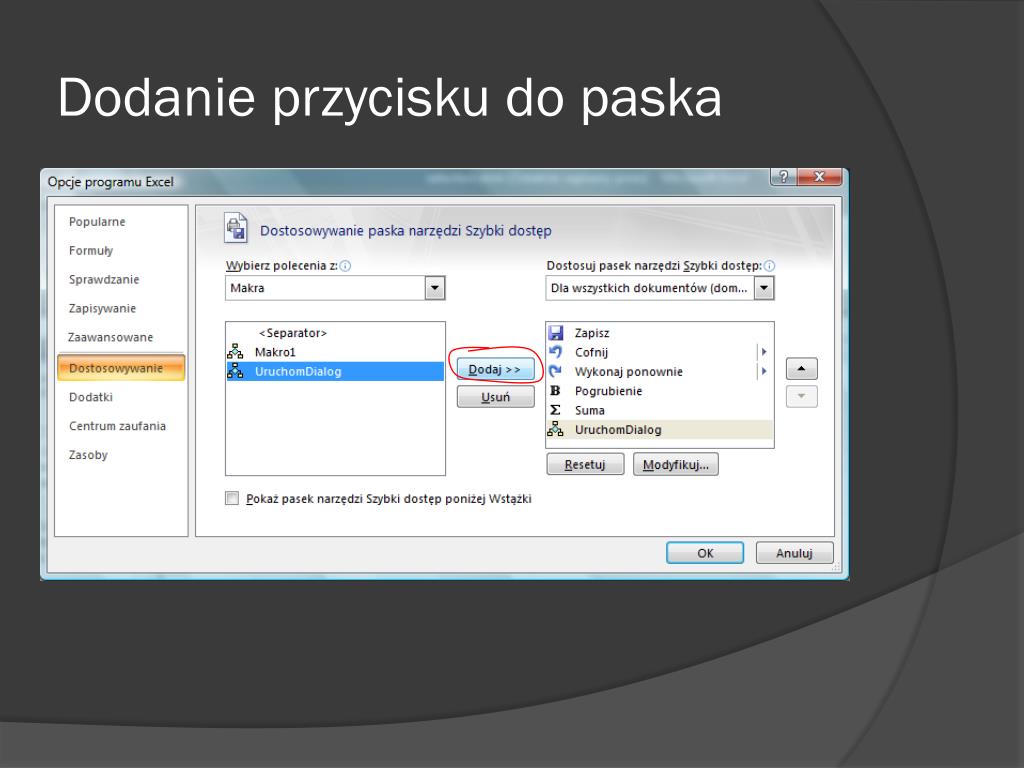Click the Dodaj >> button

(x=495, y=370)
